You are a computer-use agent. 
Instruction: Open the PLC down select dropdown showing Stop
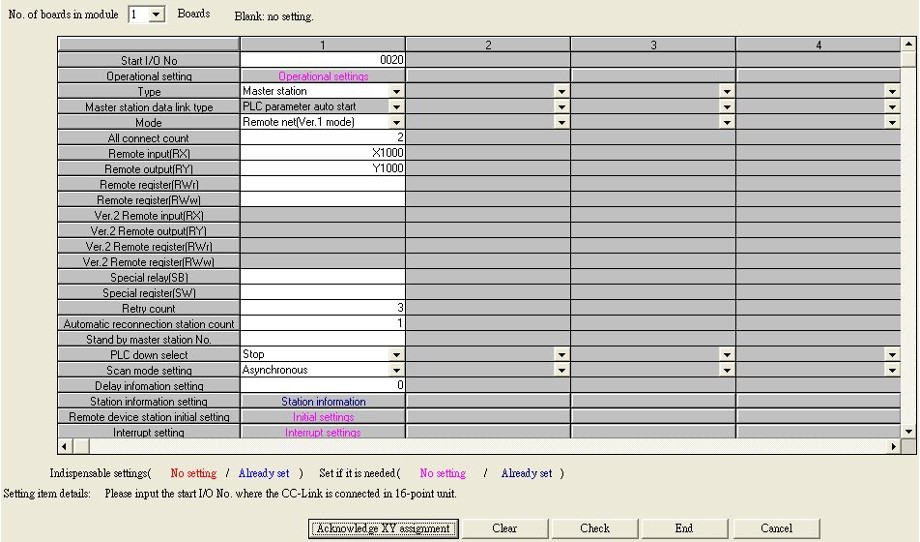[x=397, y=355]
